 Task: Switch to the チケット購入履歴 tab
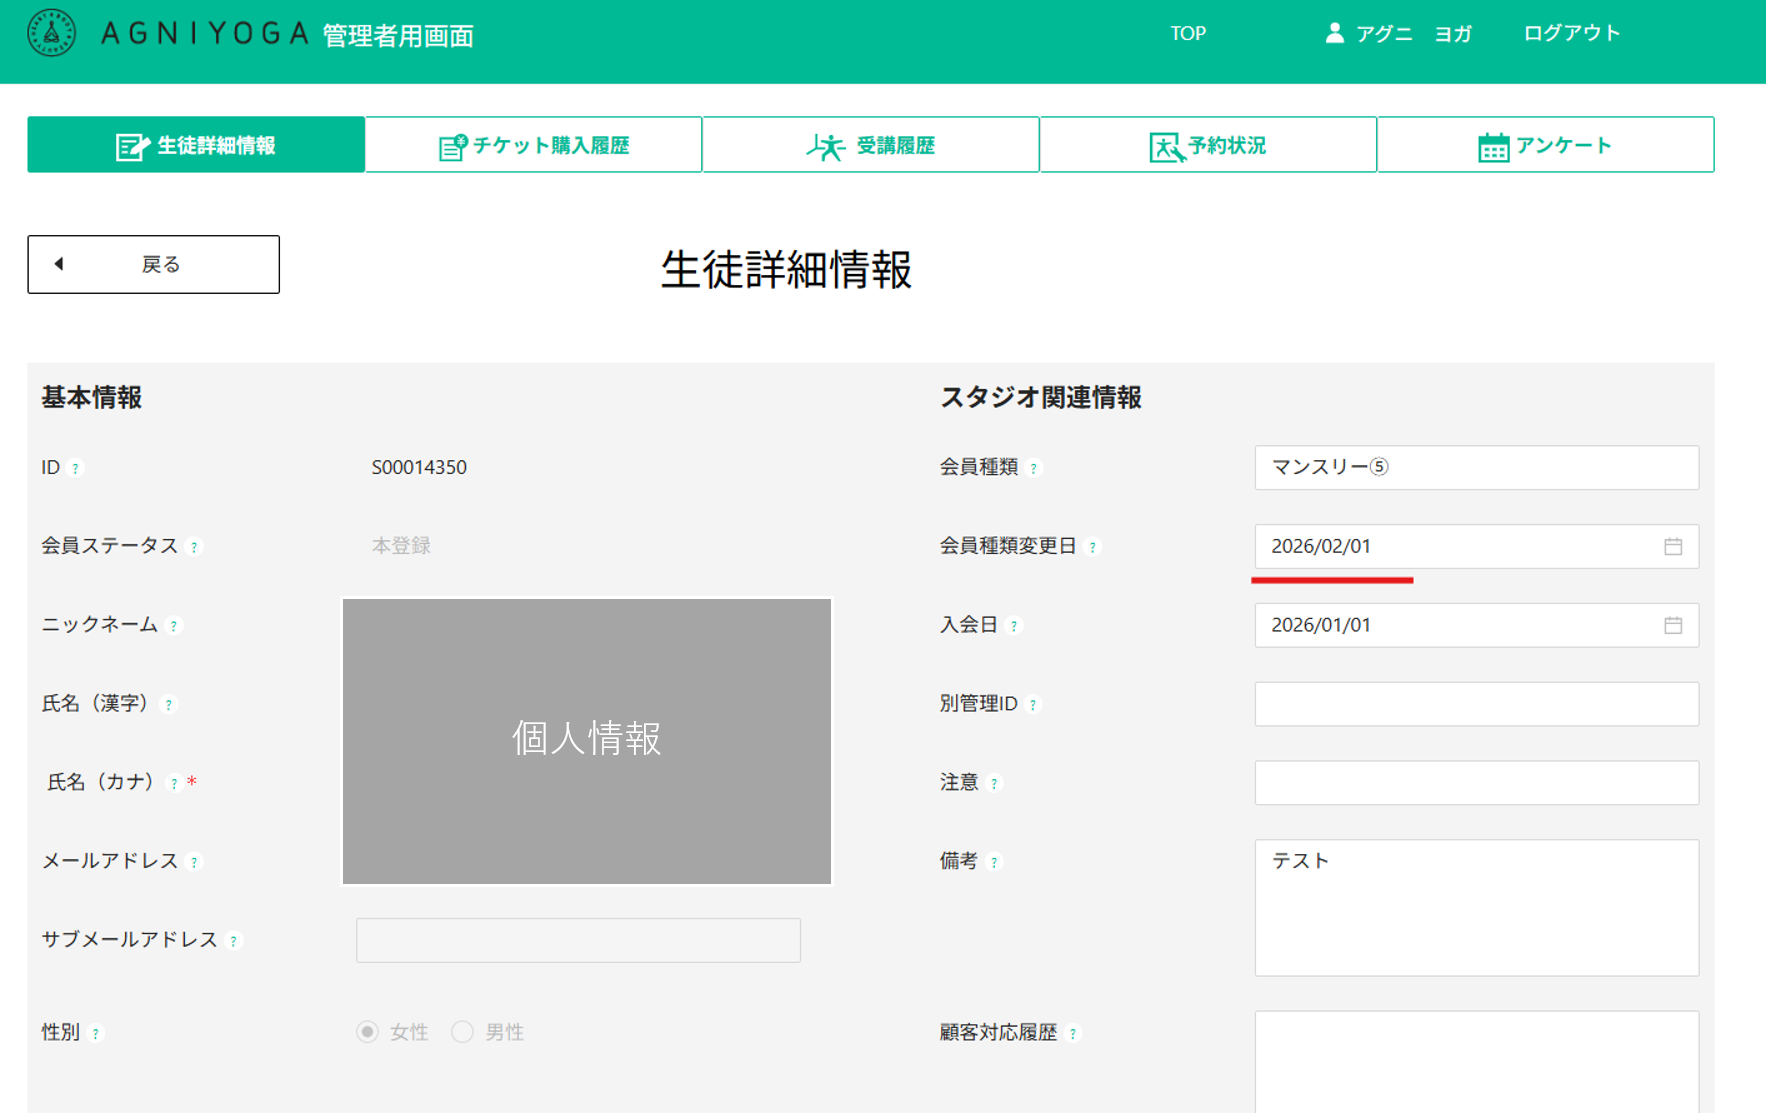coord(534,145)
